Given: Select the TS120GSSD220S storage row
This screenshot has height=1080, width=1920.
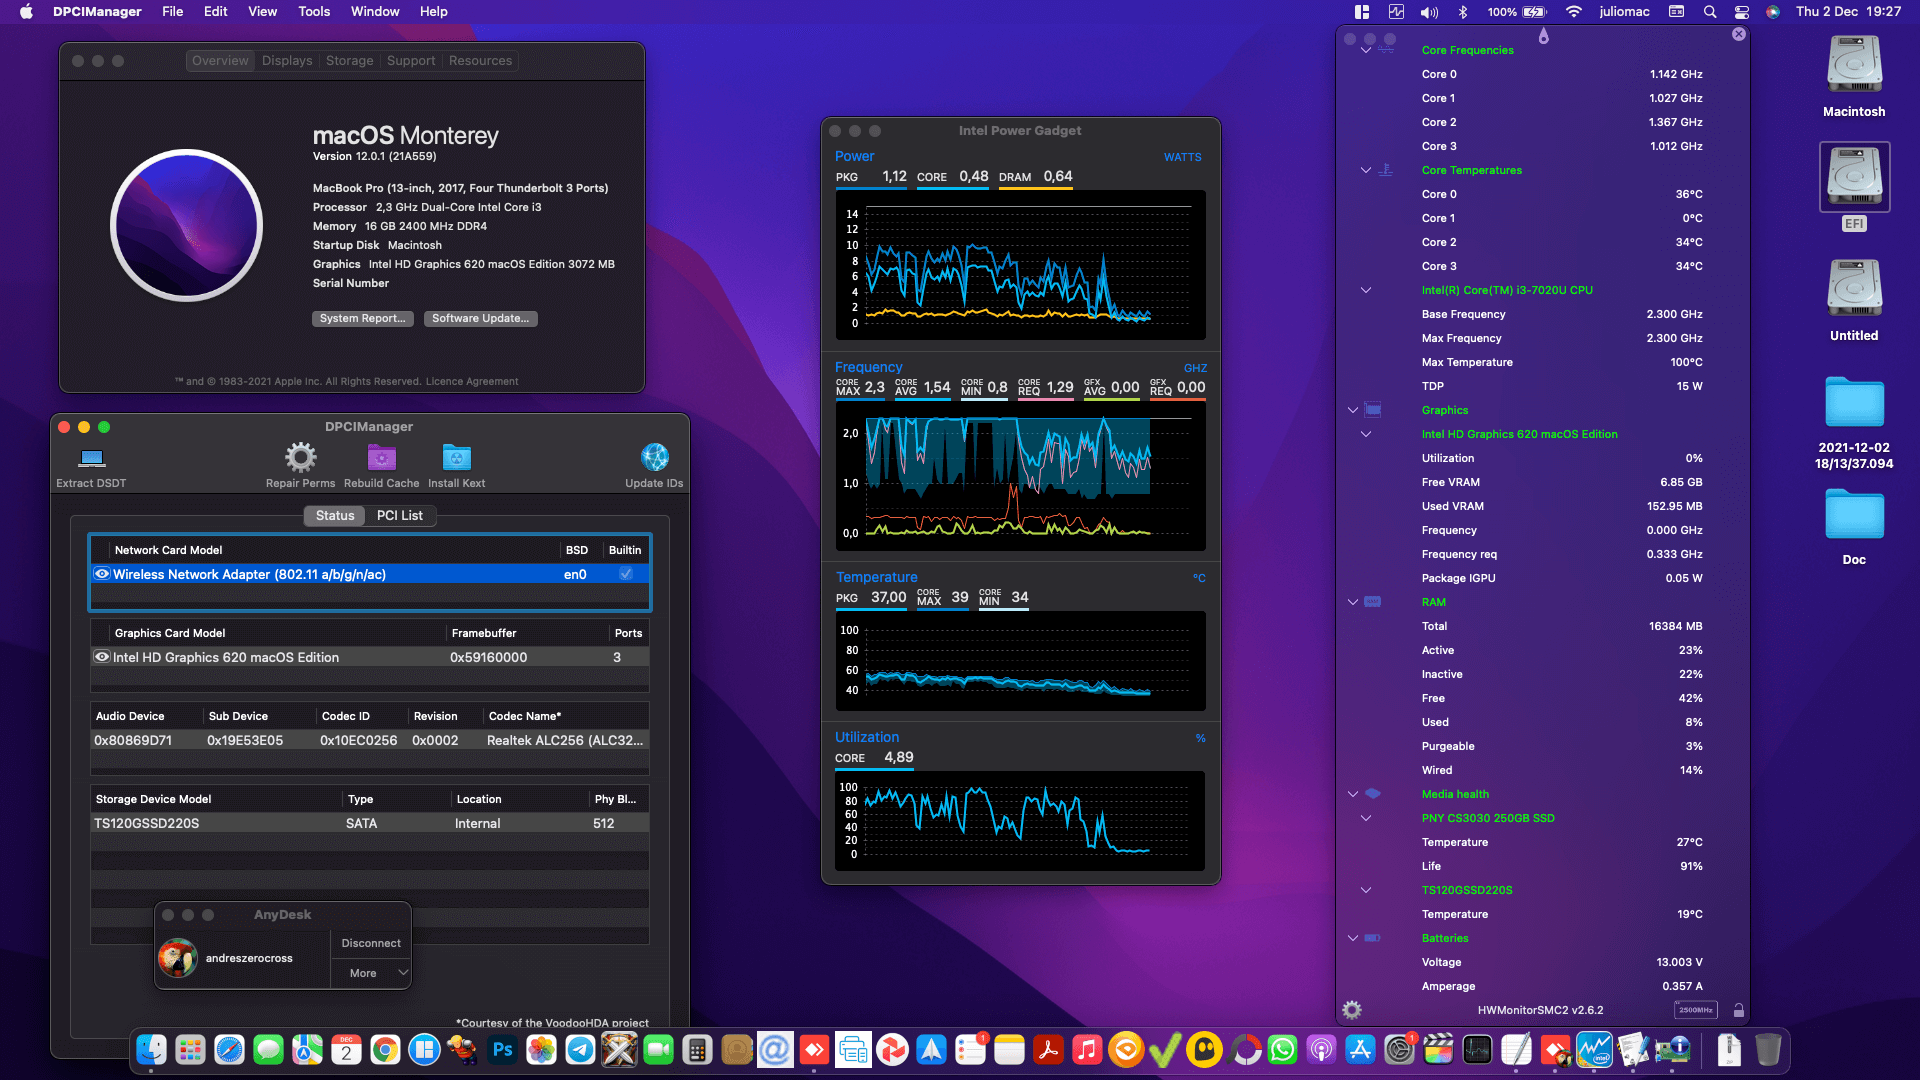Looking at the screenshot, I should pyautogui.click(x=370, y=824).
